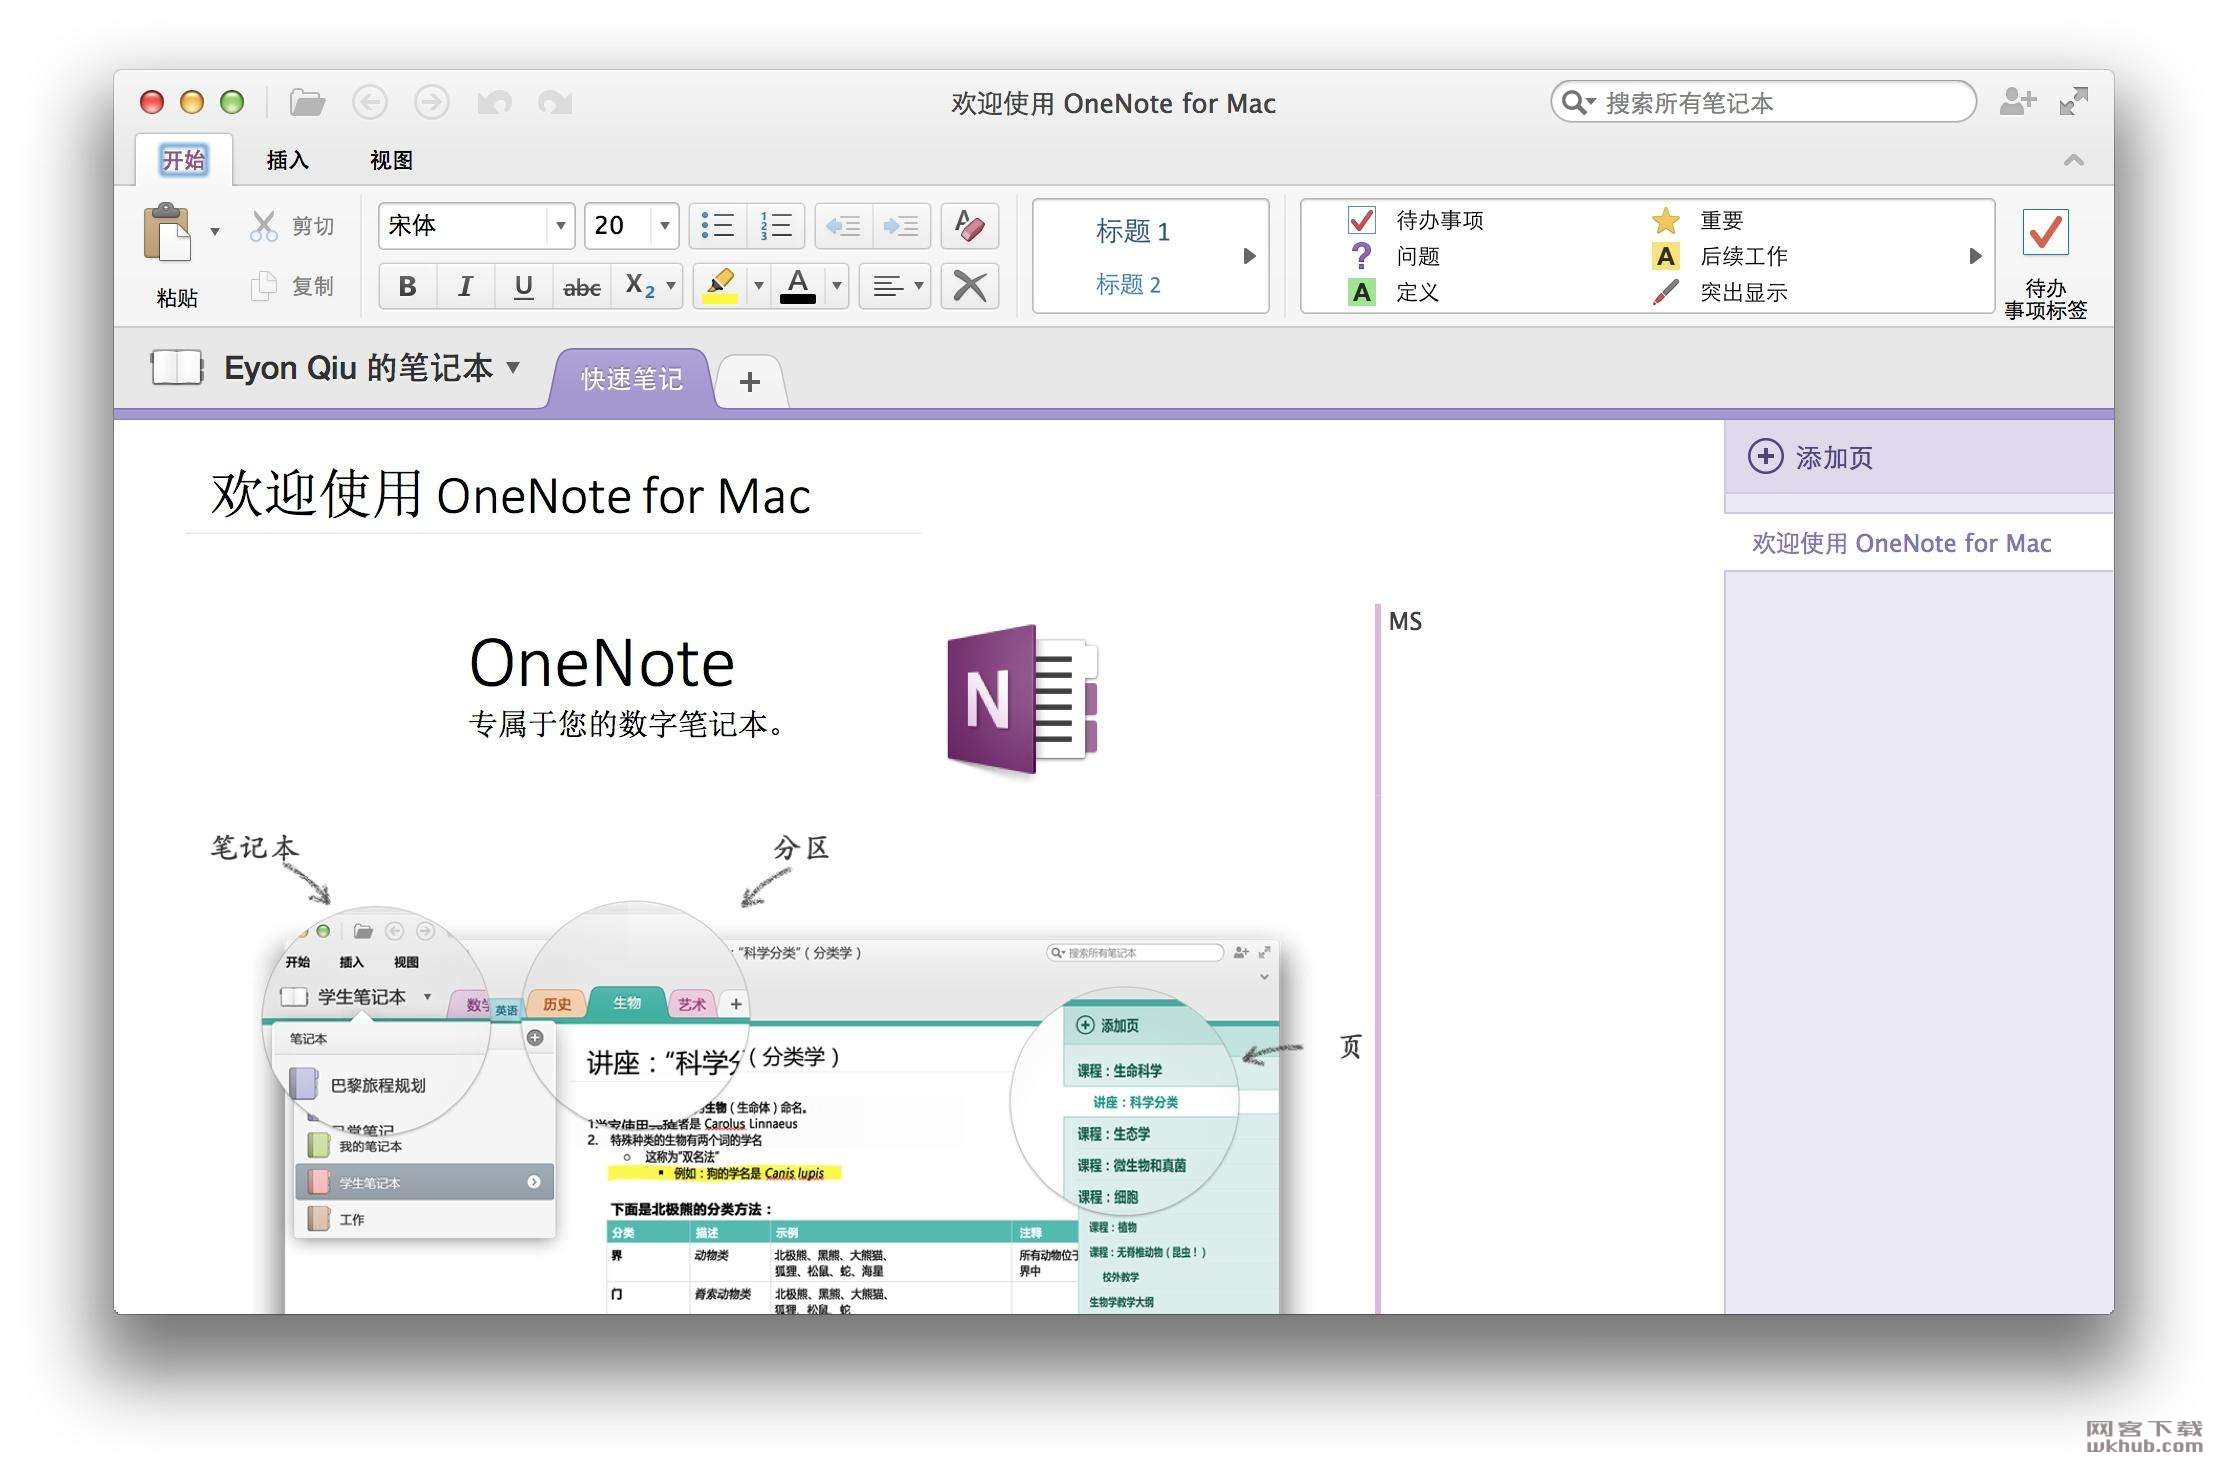Redo the last action
The height and width of the screenshot is (1472, 2228).
555,102
